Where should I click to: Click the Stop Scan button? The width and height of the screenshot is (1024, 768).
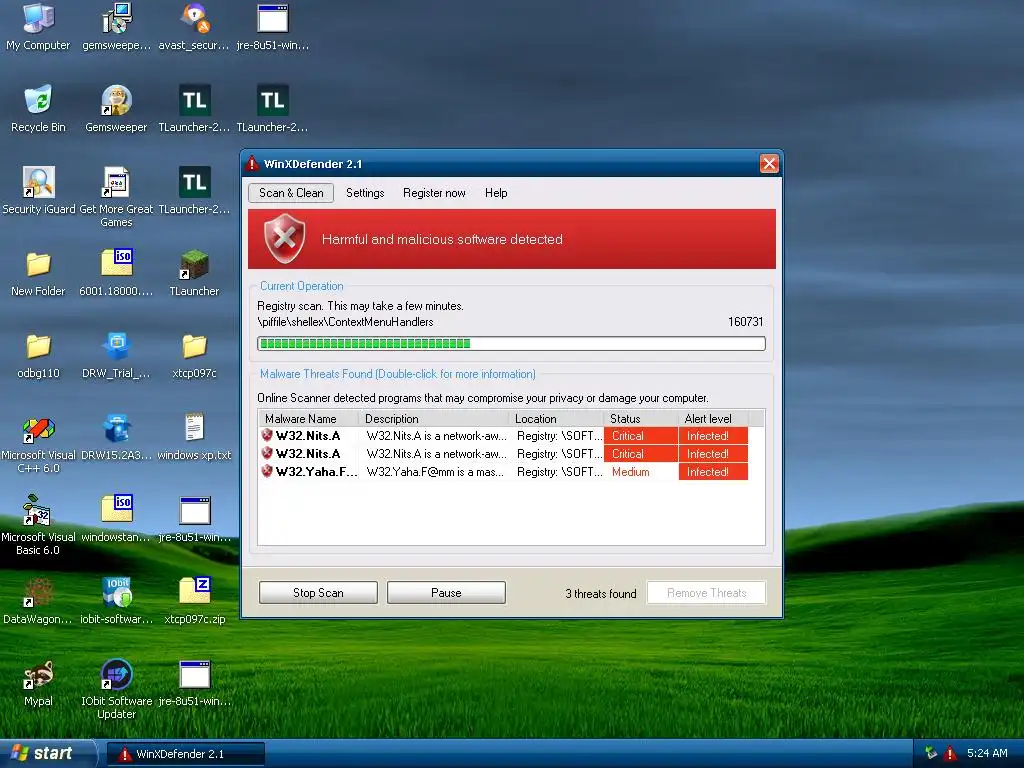(318, 592)
